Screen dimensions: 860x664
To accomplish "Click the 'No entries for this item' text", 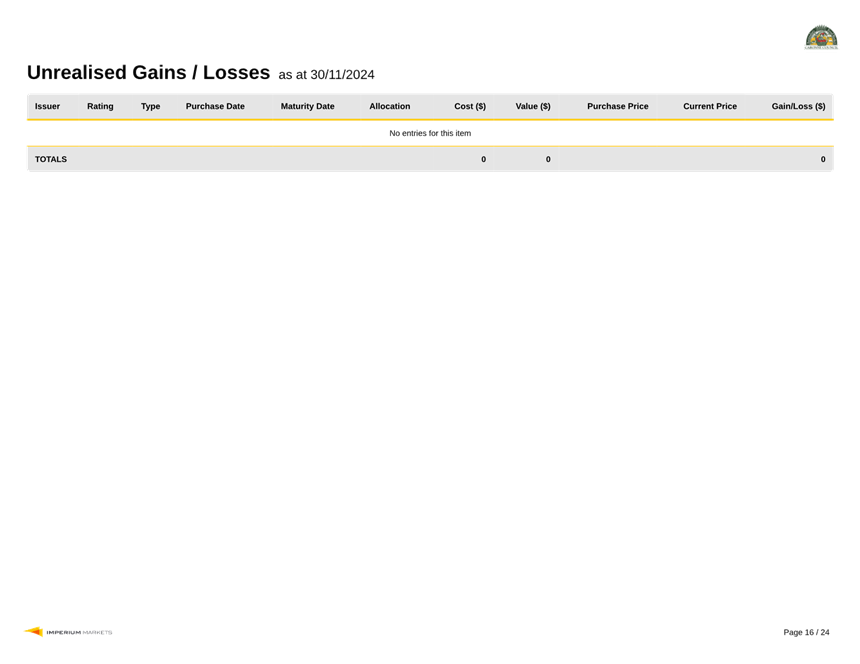I will pos(430,133).
